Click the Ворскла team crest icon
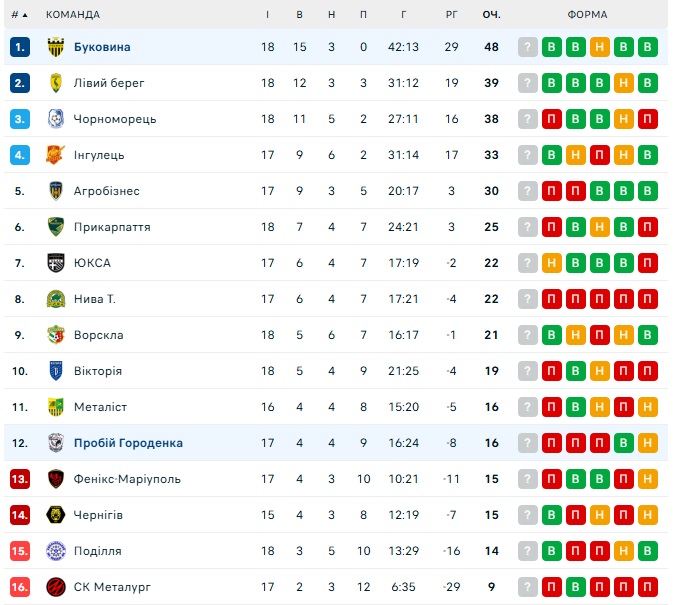 56,335
